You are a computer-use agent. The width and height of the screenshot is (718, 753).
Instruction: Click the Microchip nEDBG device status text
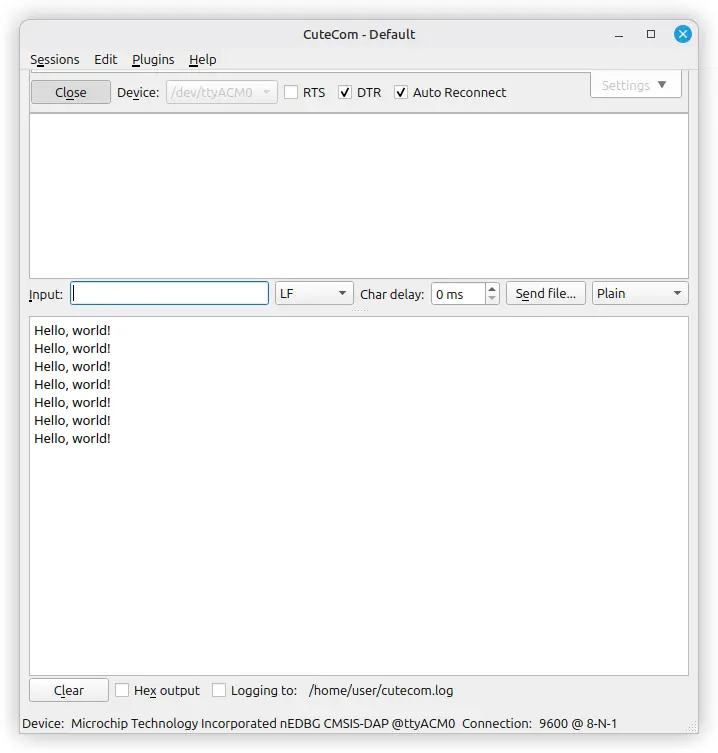263,723
